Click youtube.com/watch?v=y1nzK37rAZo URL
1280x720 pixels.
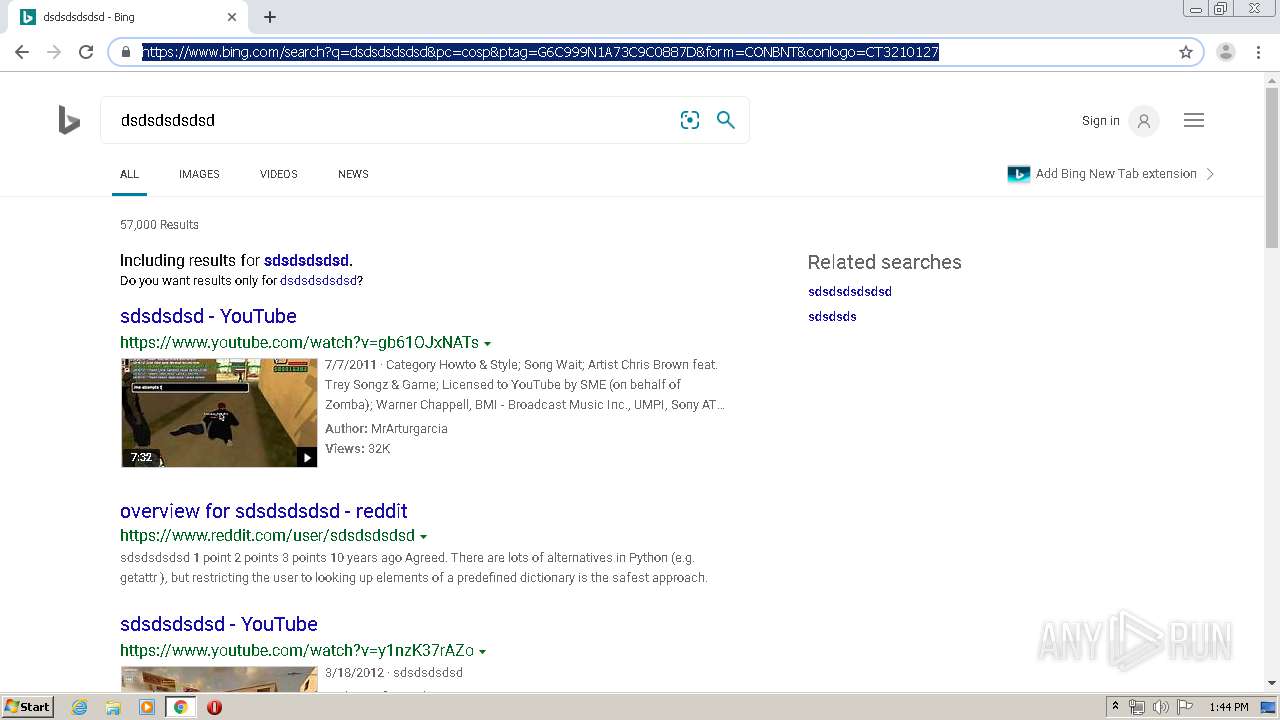[297, 651]
